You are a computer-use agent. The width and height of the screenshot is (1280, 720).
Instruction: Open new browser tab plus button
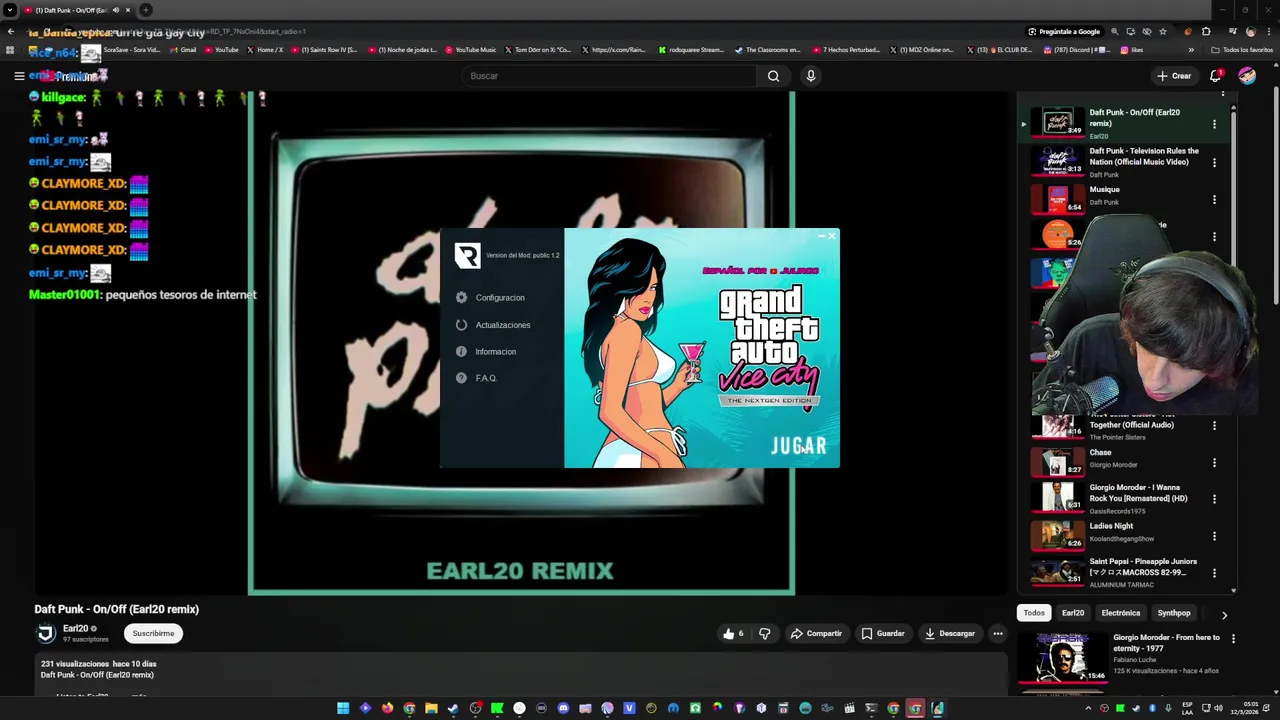(145, 10)
